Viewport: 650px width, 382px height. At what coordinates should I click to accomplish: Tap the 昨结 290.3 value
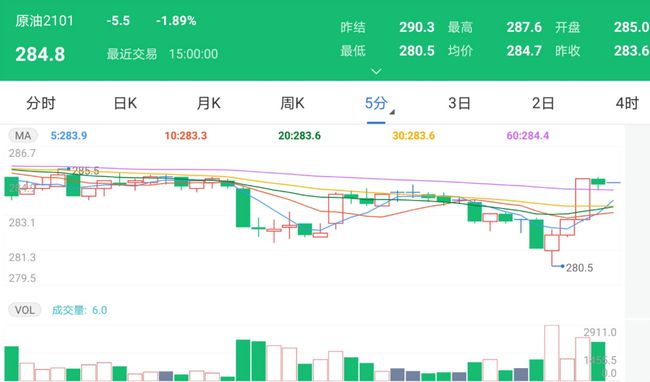click(x=417, y=27)
